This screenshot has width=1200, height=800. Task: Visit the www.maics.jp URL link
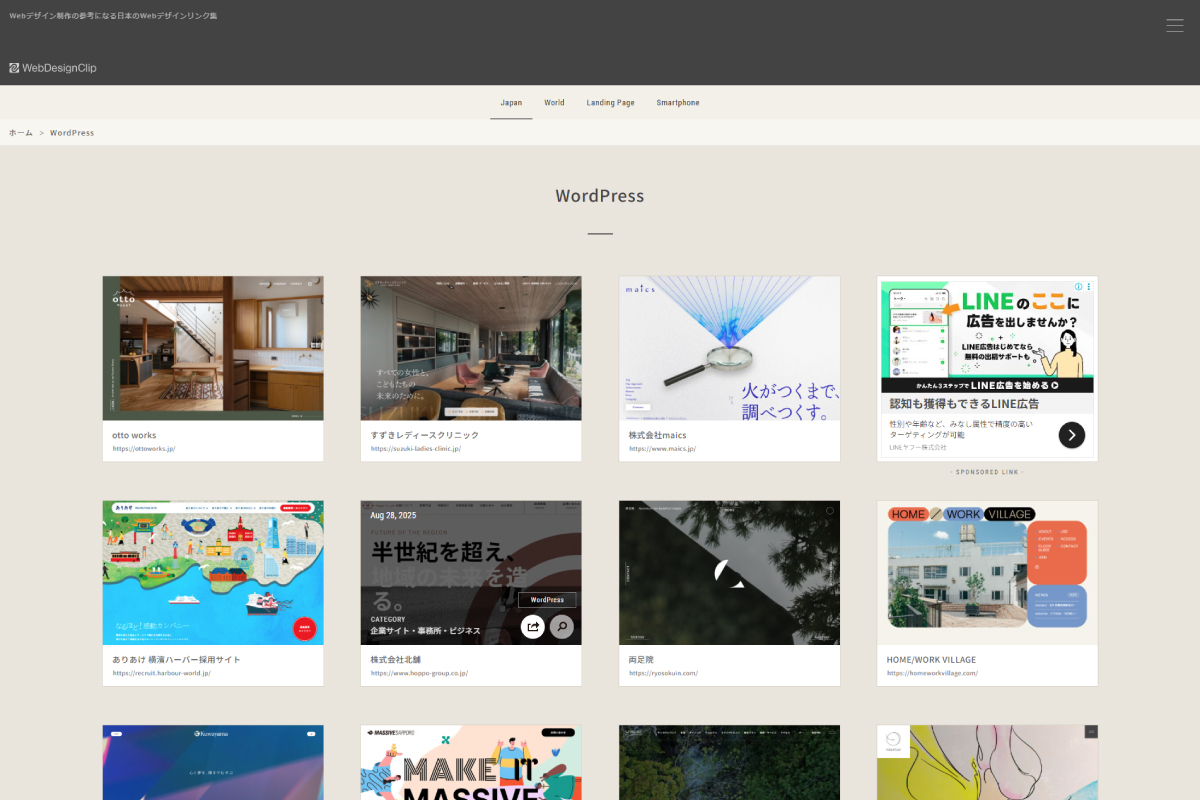tap(662, 449)
